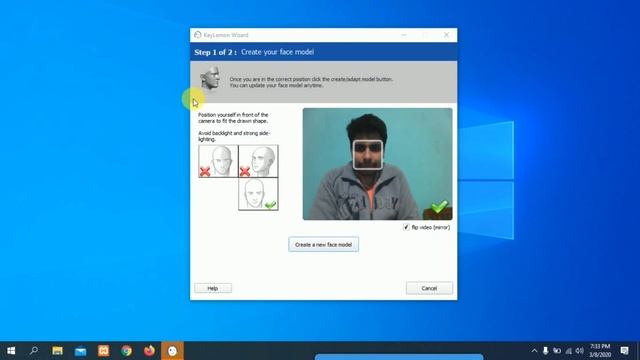Open the volume speaker icon

click(x=580, y=351)
